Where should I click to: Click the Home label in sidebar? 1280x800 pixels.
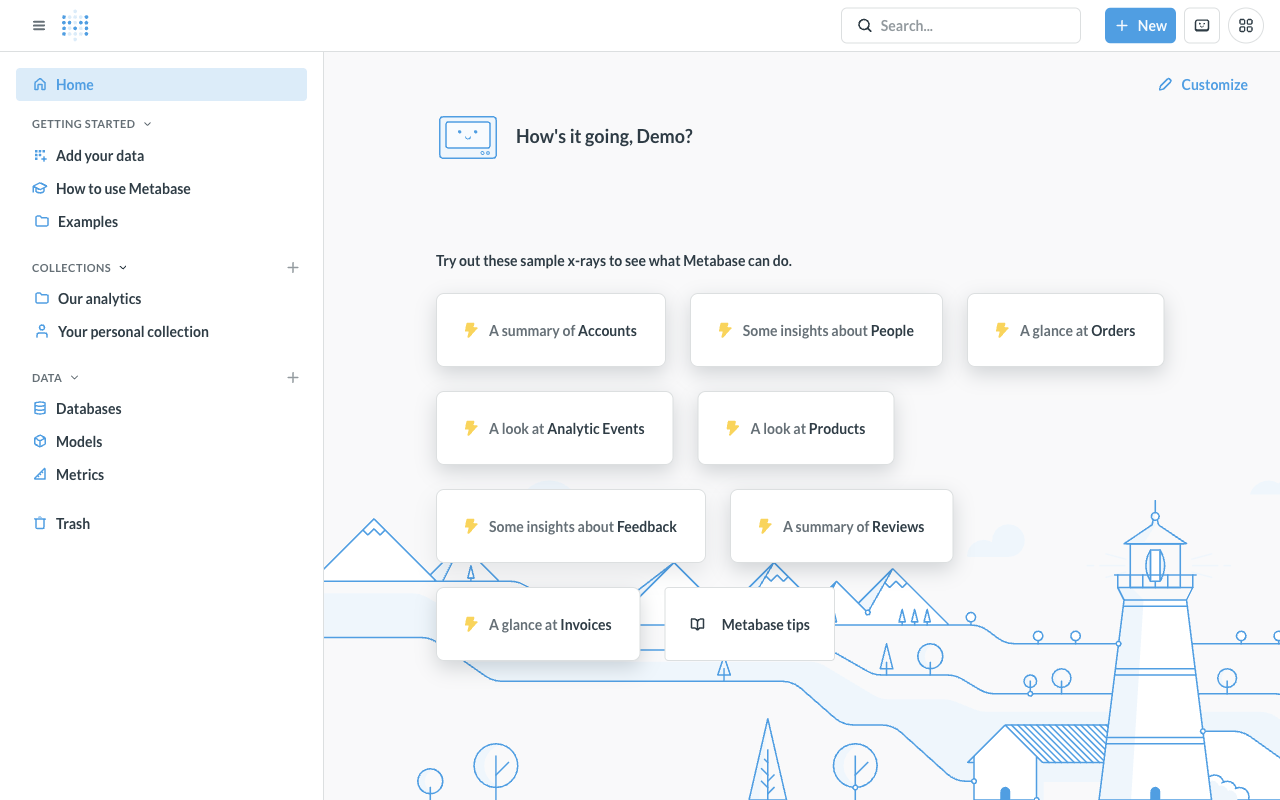coord(75,85)
